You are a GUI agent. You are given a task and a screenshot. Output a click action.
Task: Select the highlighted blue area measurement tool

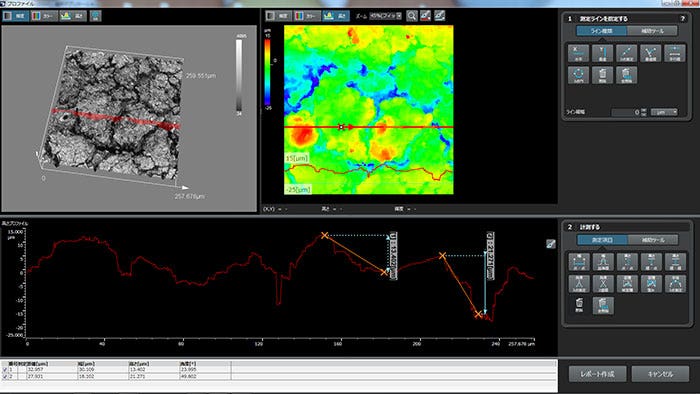pos(651,284)
